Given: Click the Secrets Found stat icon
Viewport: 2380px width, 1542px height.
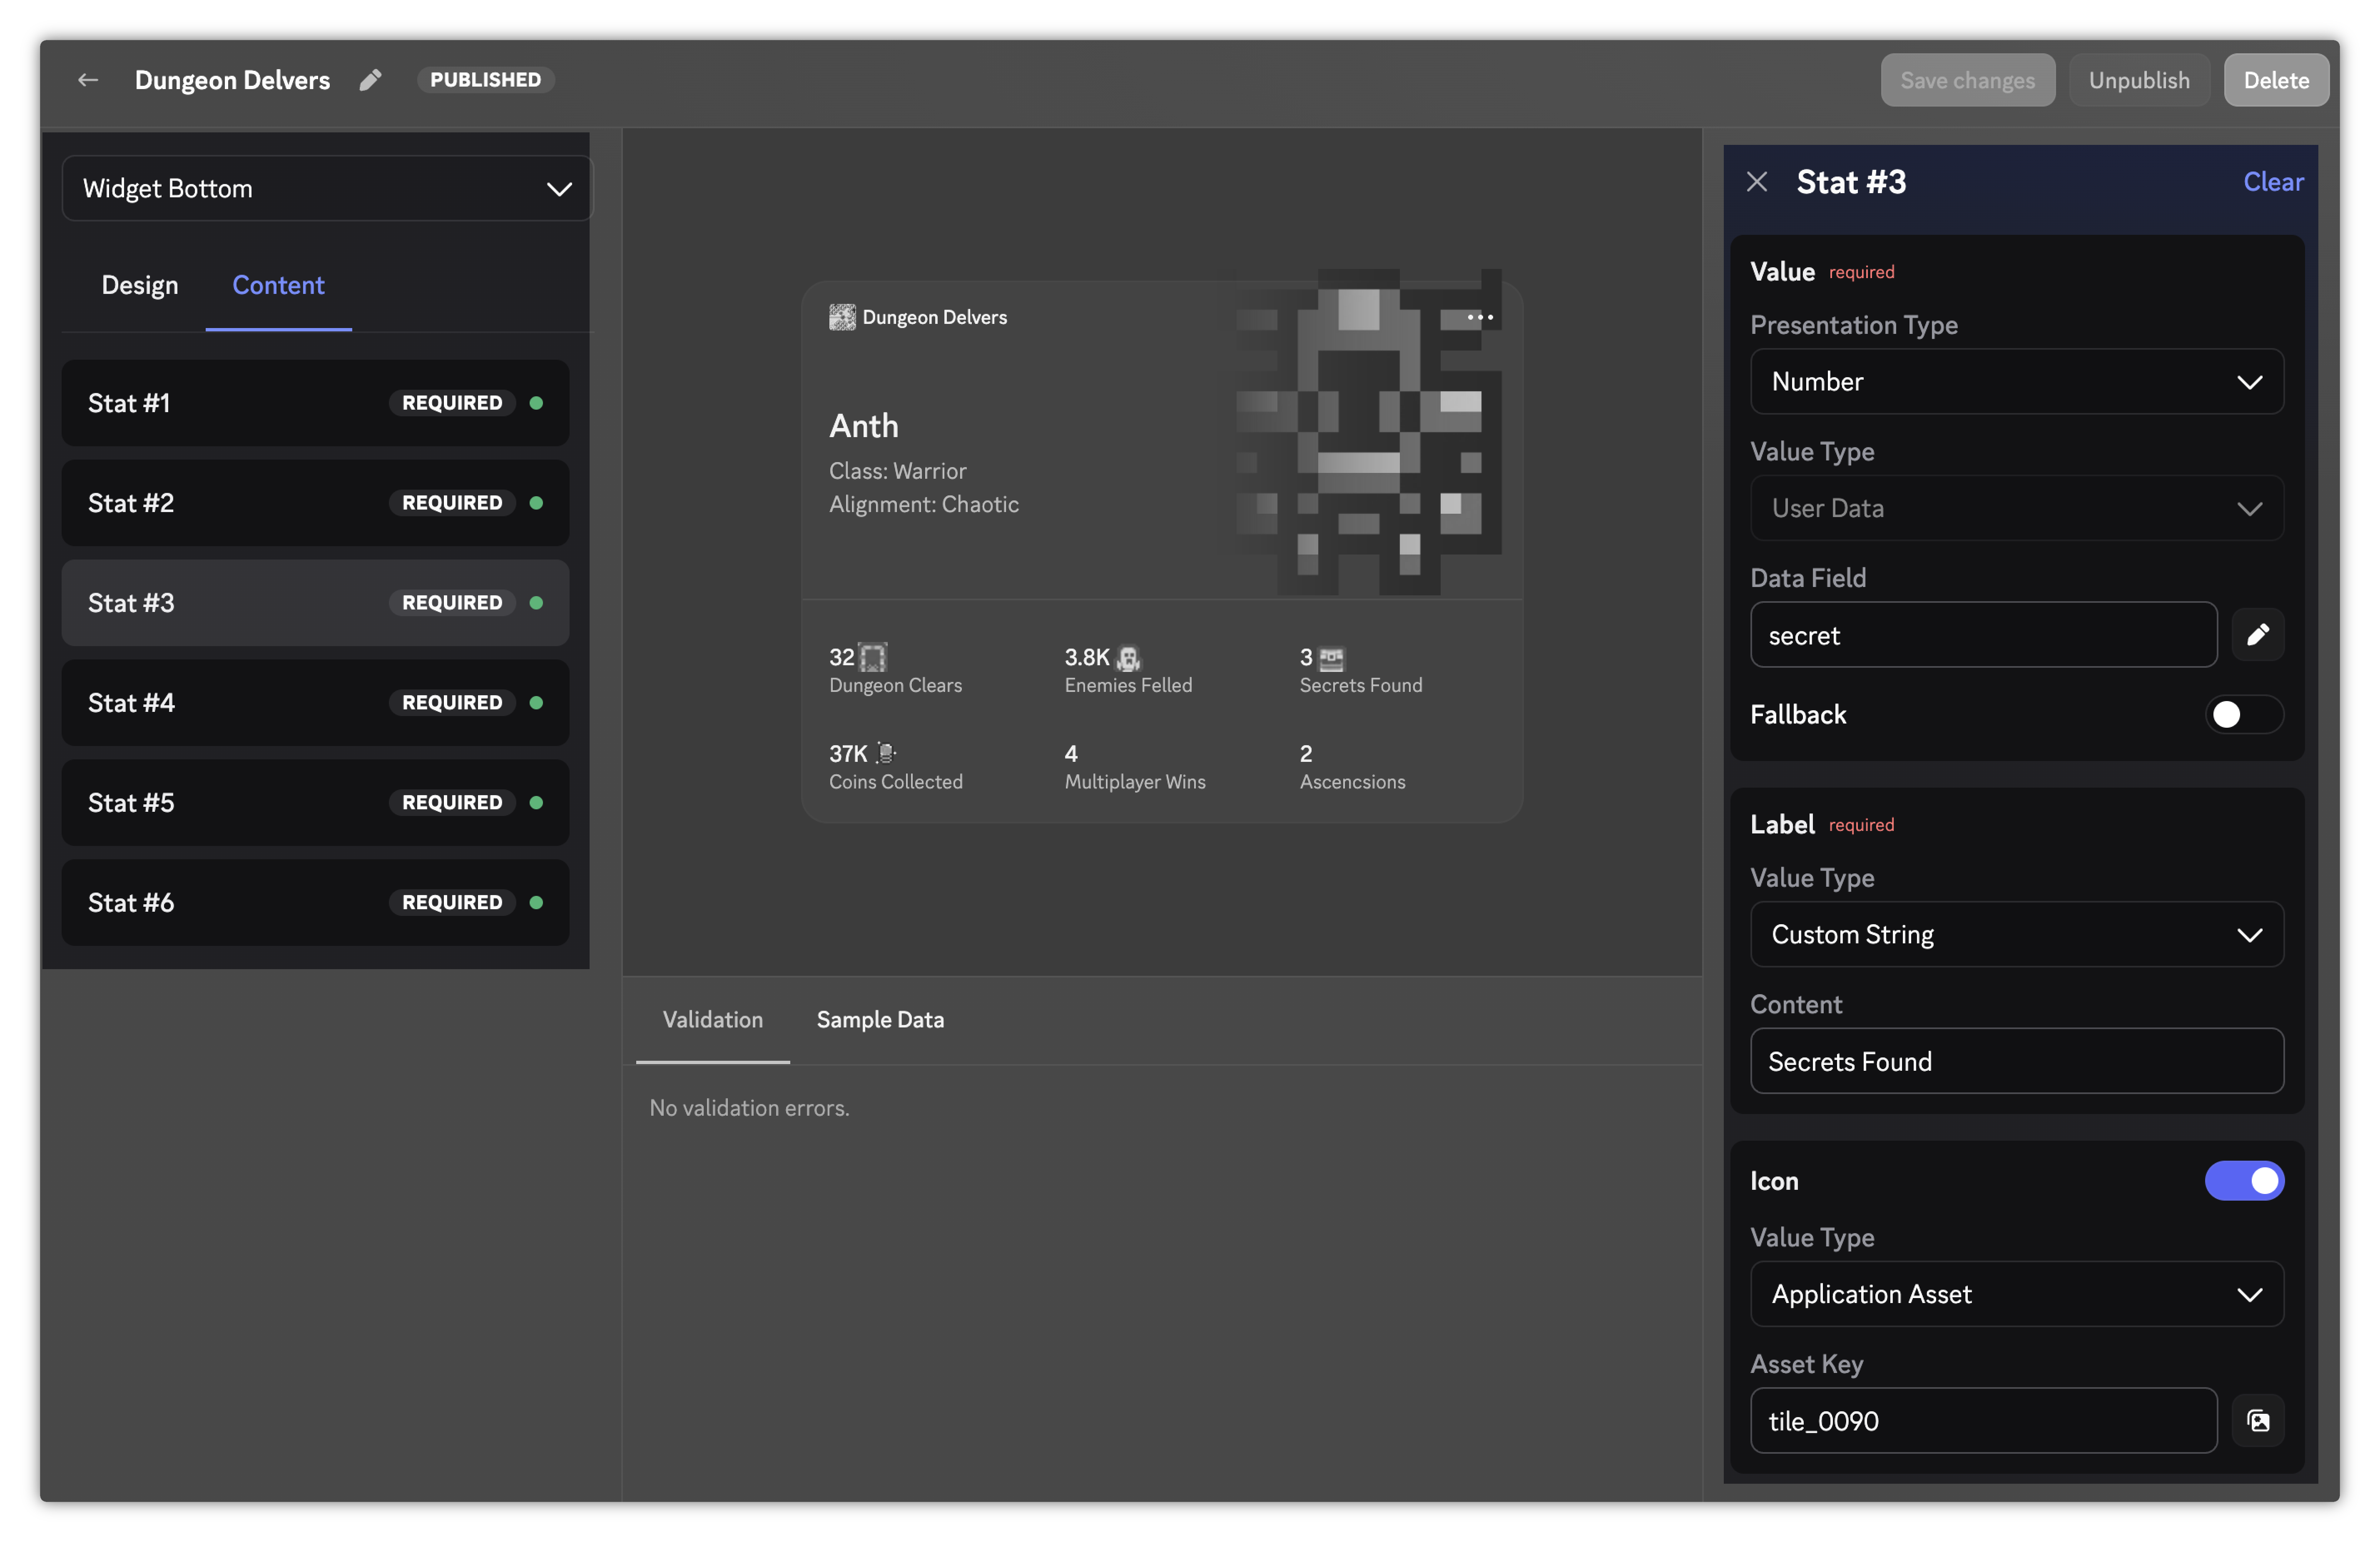Looking at the screenshot, I should click(x=1332, y=658).
